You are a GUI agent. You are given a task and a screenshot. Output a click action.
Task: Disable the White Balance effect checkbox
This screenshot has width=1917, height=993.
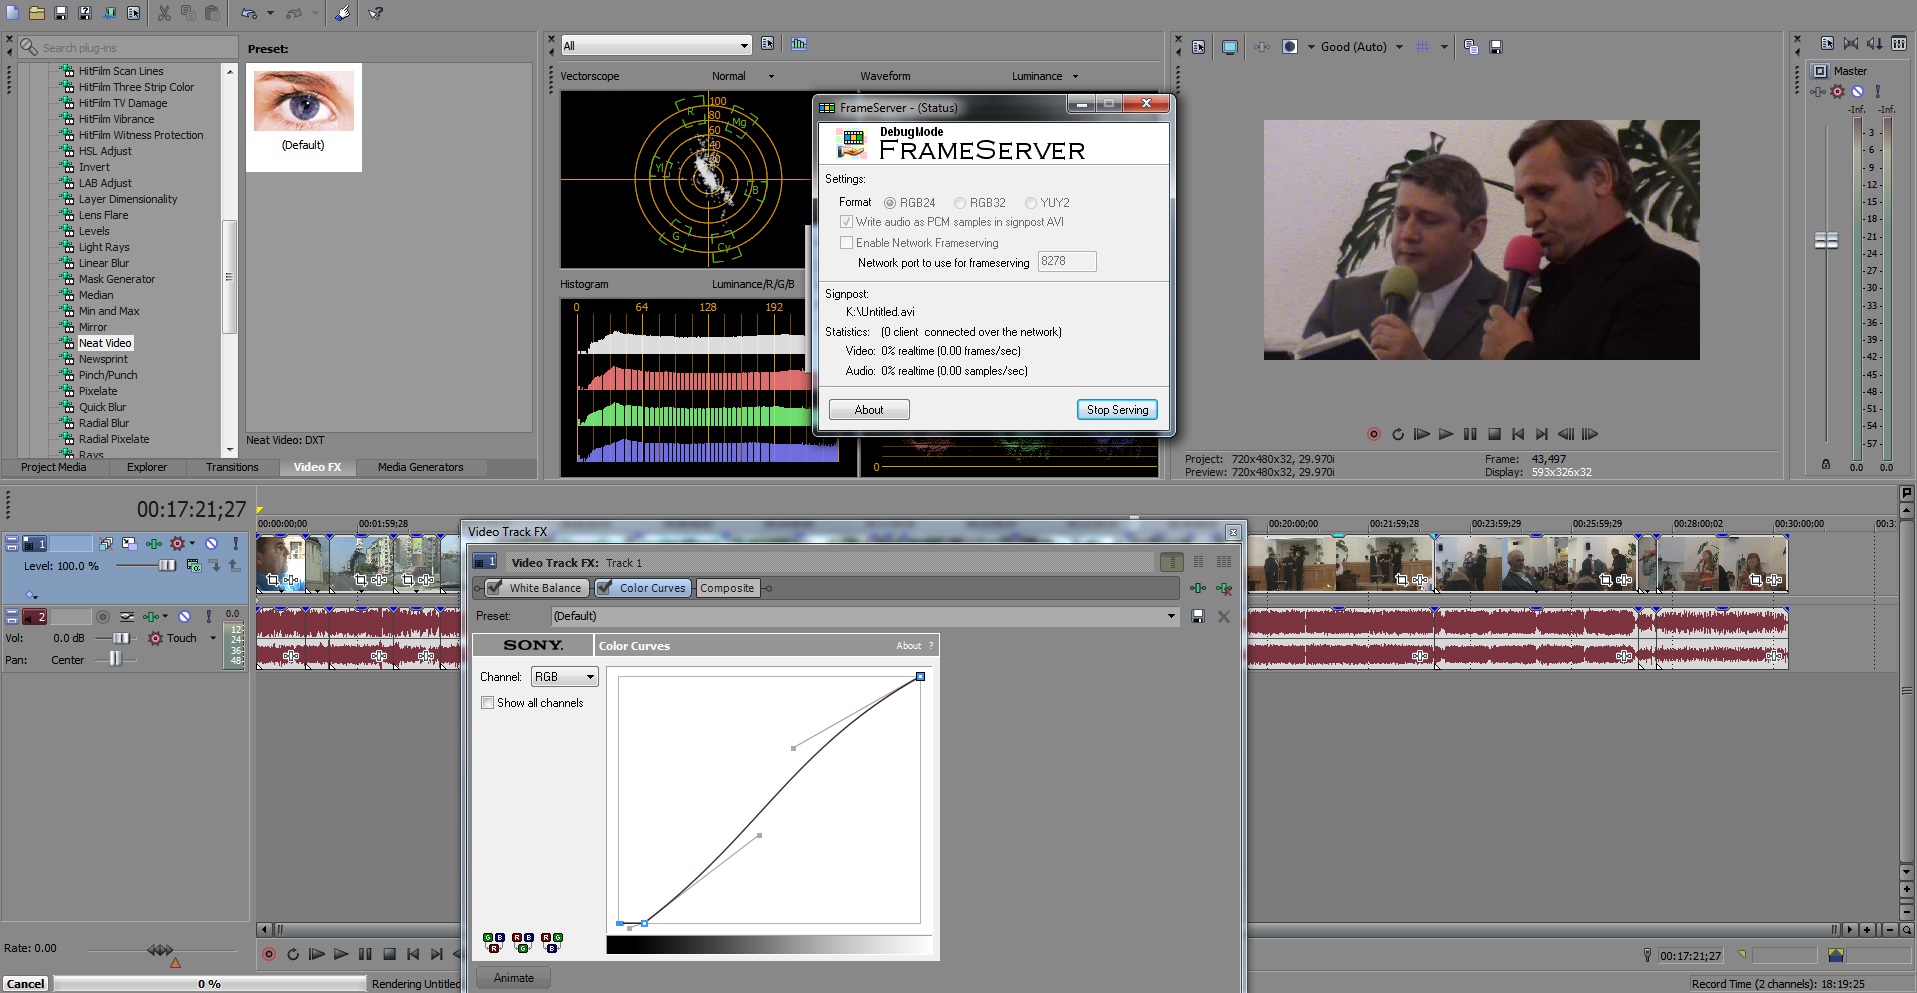pyautogui.click(x=495, y=588)
